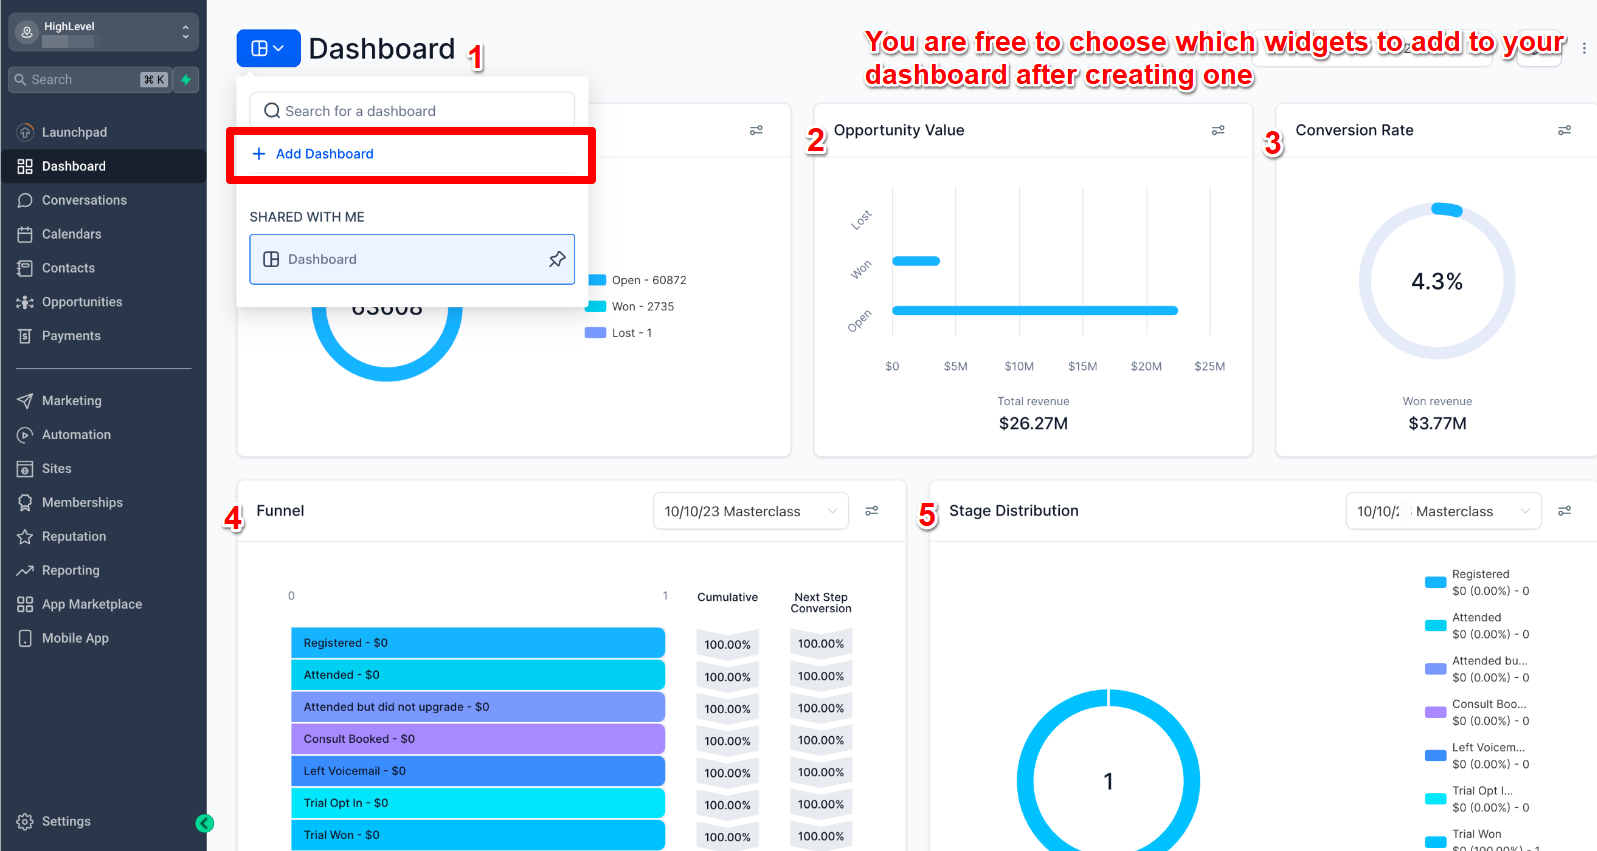Open the HighLevel account switcher
The image size is (1597, 851).
(x=103, y=32)
